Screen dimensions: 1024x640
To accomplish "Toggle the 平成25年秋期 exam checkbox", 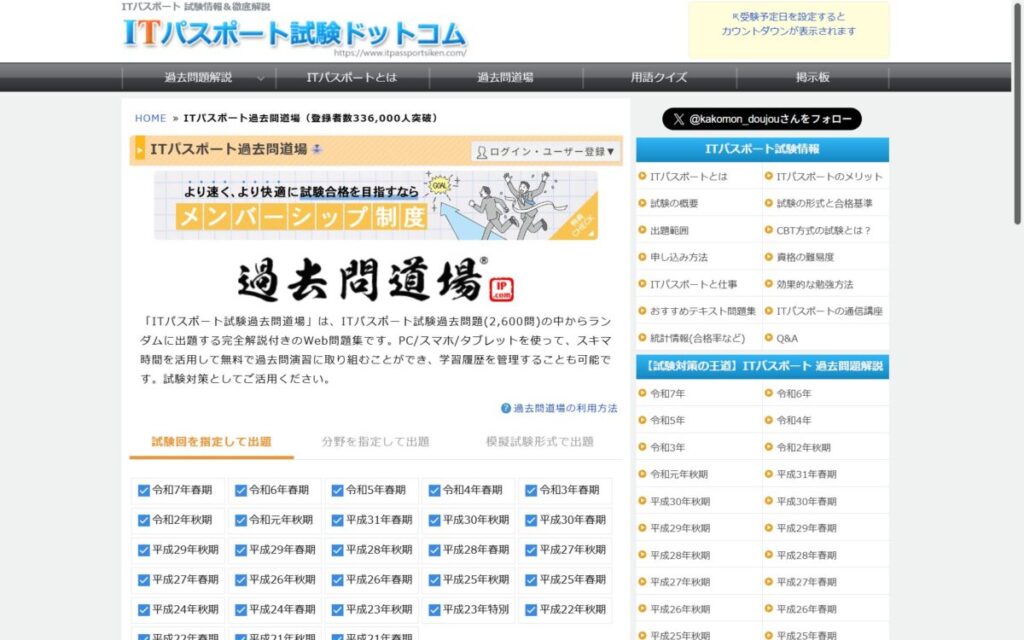I will [x=434, y=580].
